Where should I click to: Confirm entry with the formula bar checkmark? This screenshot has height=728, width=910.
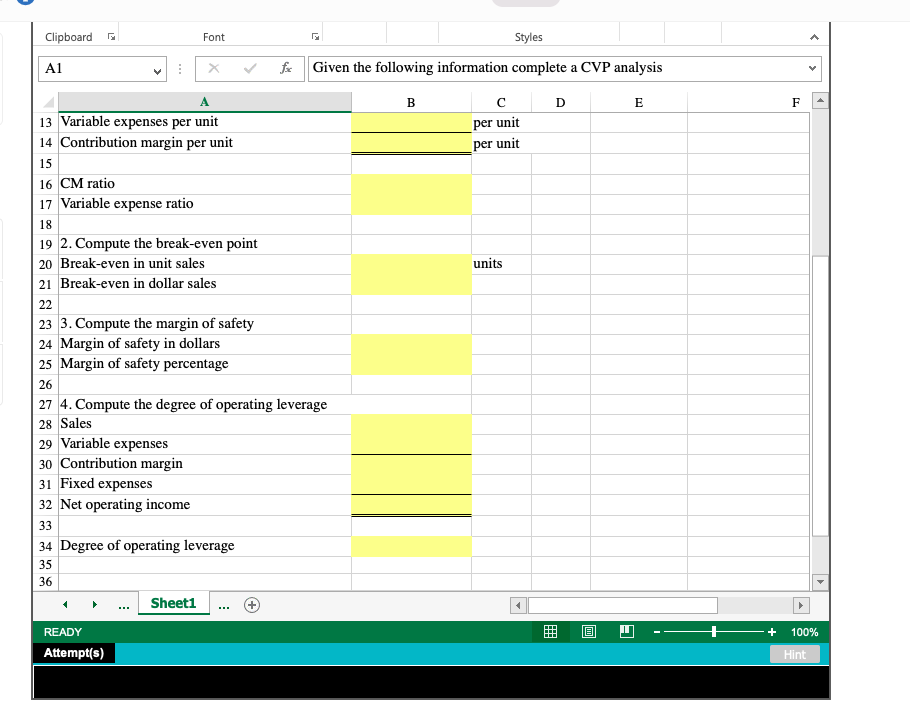tap(251, 68)
